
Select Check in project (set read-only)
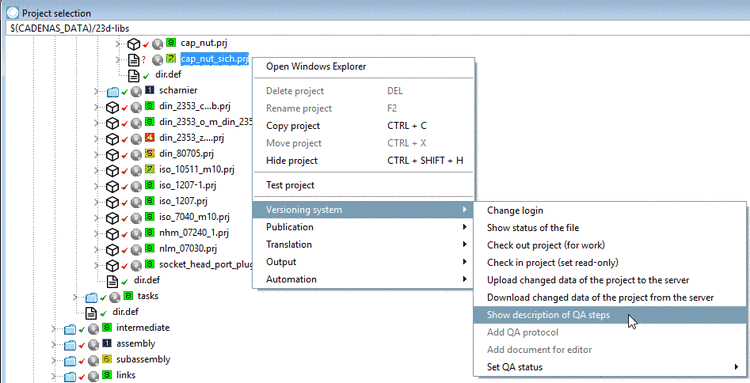(610, 263)
